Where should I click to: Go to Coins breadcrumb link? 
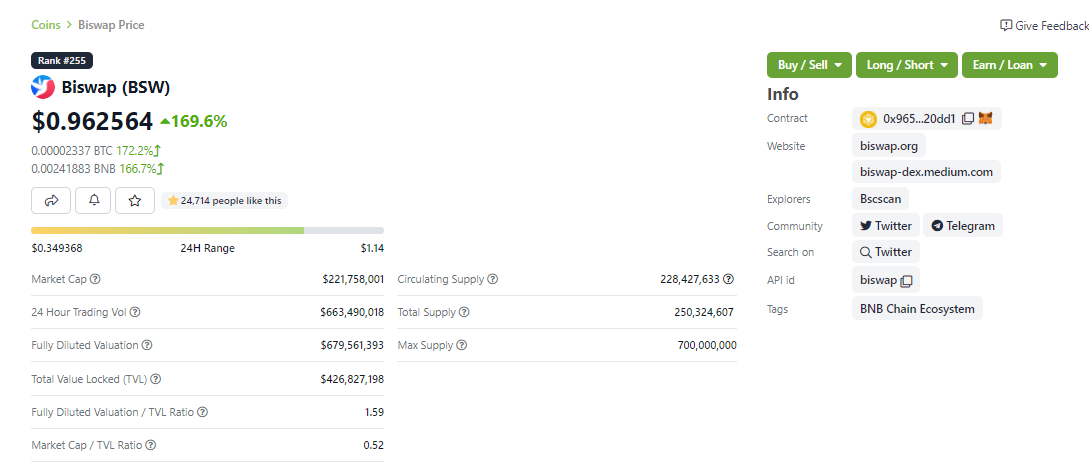45,25
